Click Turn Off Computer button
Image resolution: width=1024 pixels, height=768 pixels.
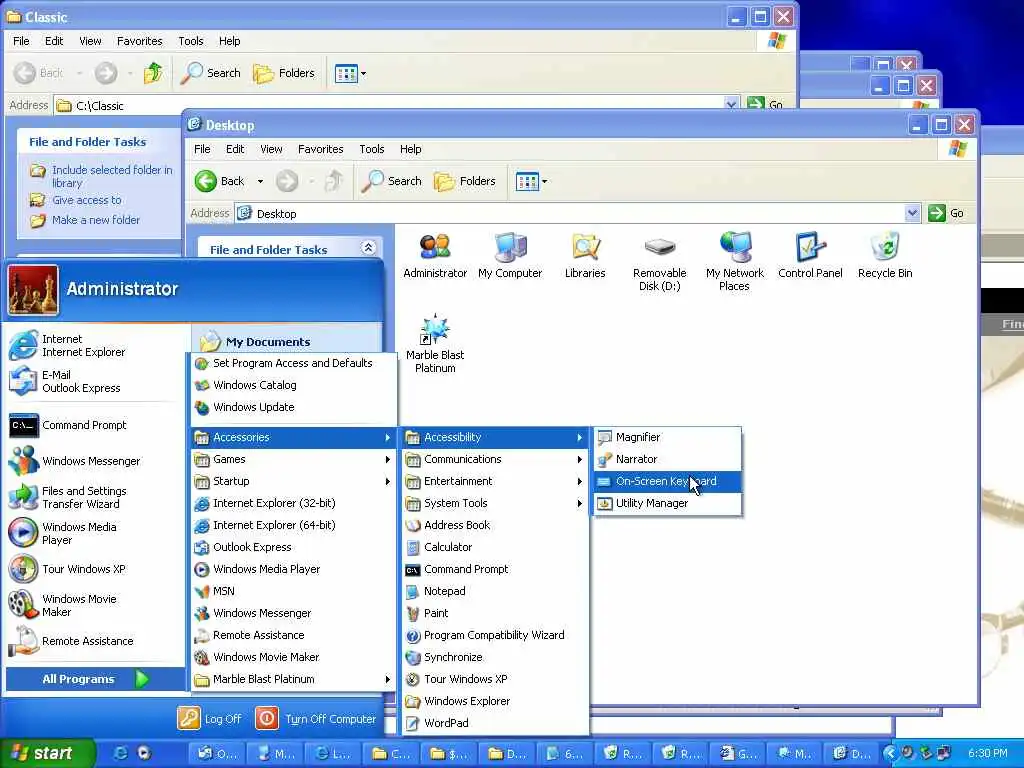tap(316, 719)
